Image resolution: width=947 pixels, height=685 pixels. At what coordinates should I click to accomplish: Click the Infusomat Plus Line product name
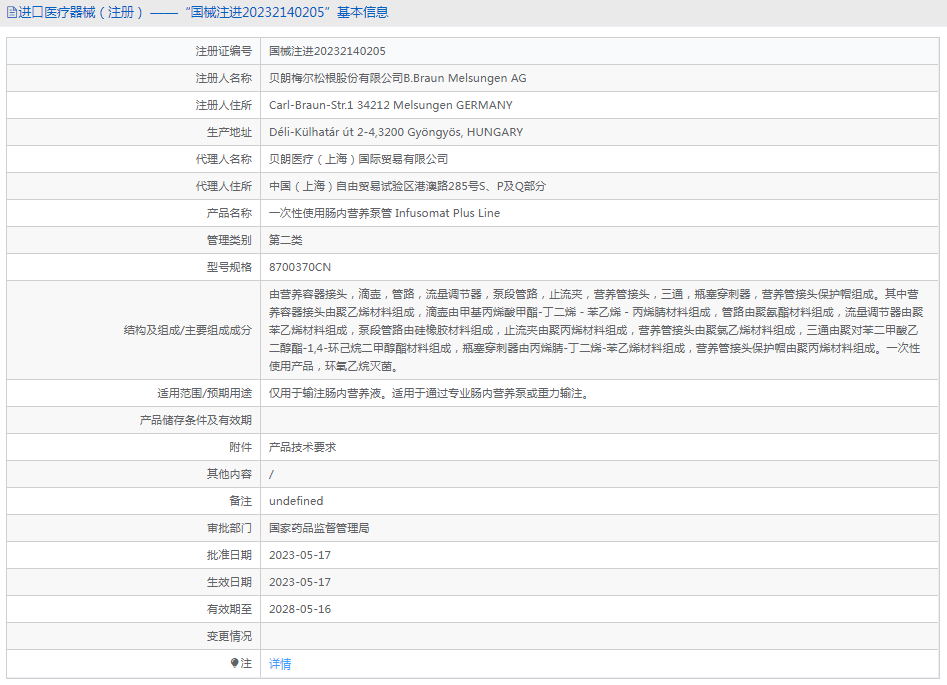click(x=384, y=213)
